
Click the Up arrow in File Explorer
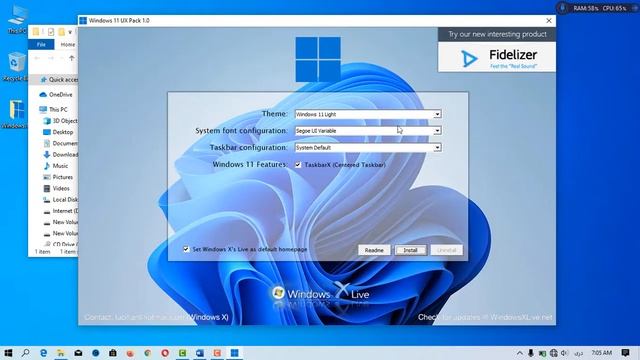coord(72,58)
